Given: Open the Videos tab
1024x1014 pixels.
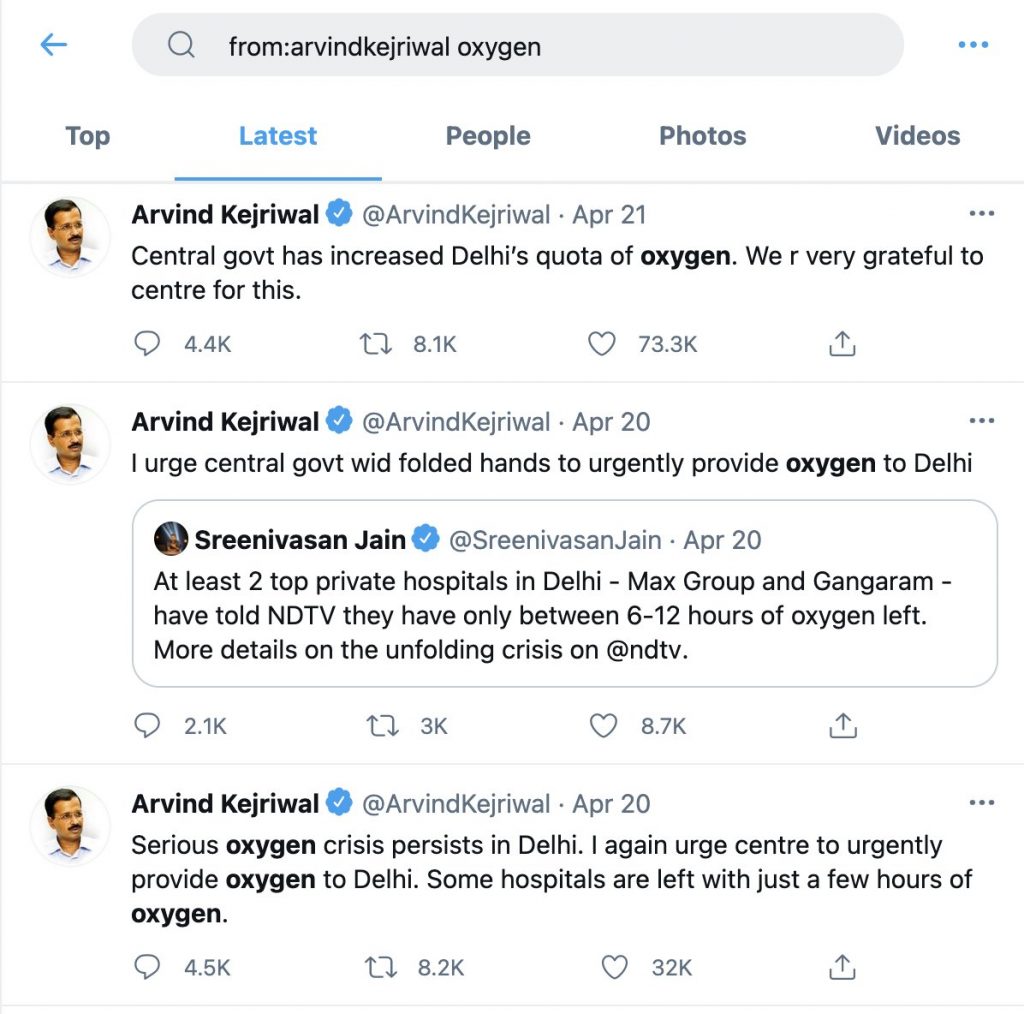Looking at the screenshot, I should [x=917, y=136].
